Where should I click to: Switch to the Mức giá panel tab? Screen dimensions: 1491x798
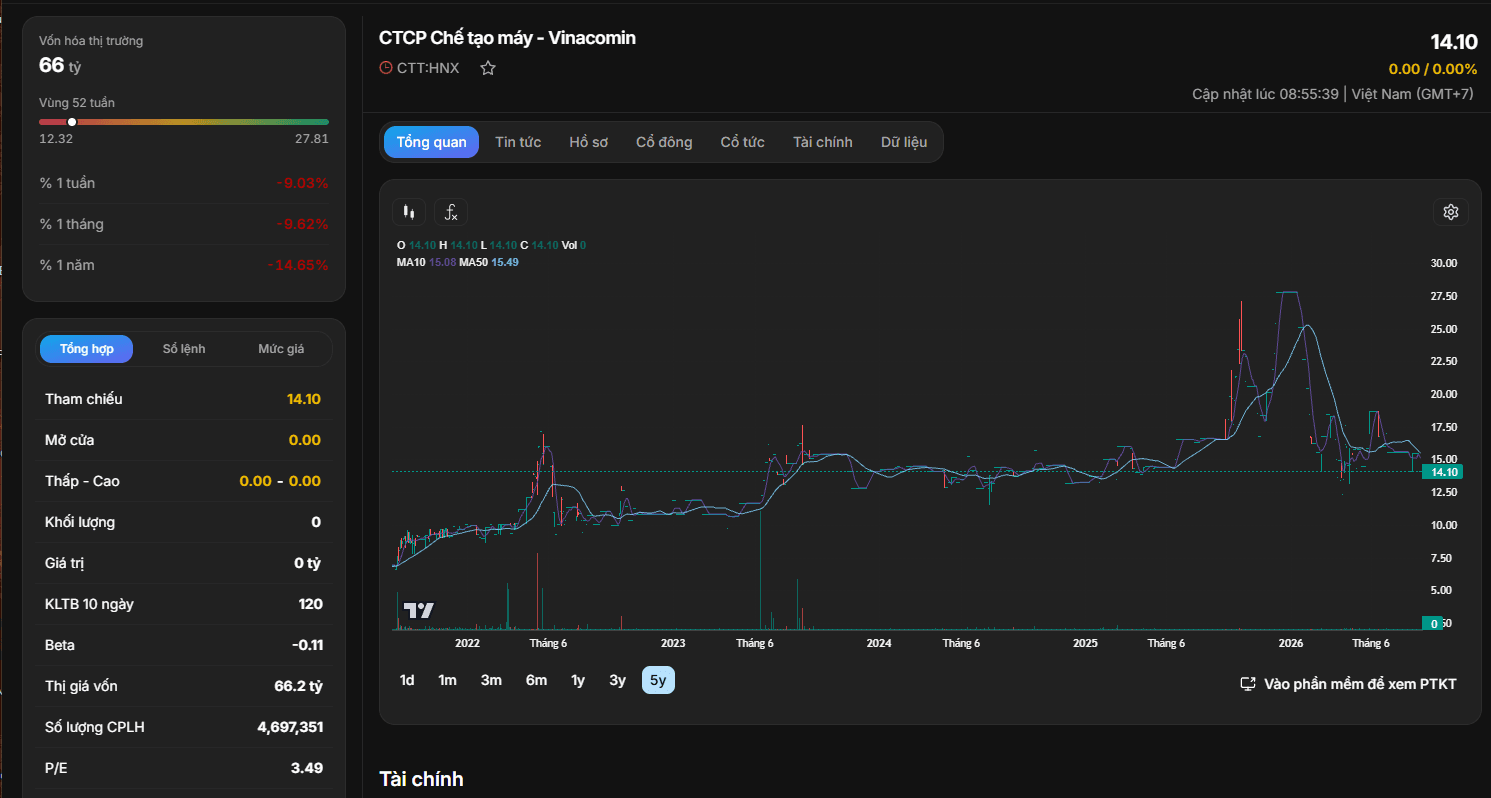281,349
